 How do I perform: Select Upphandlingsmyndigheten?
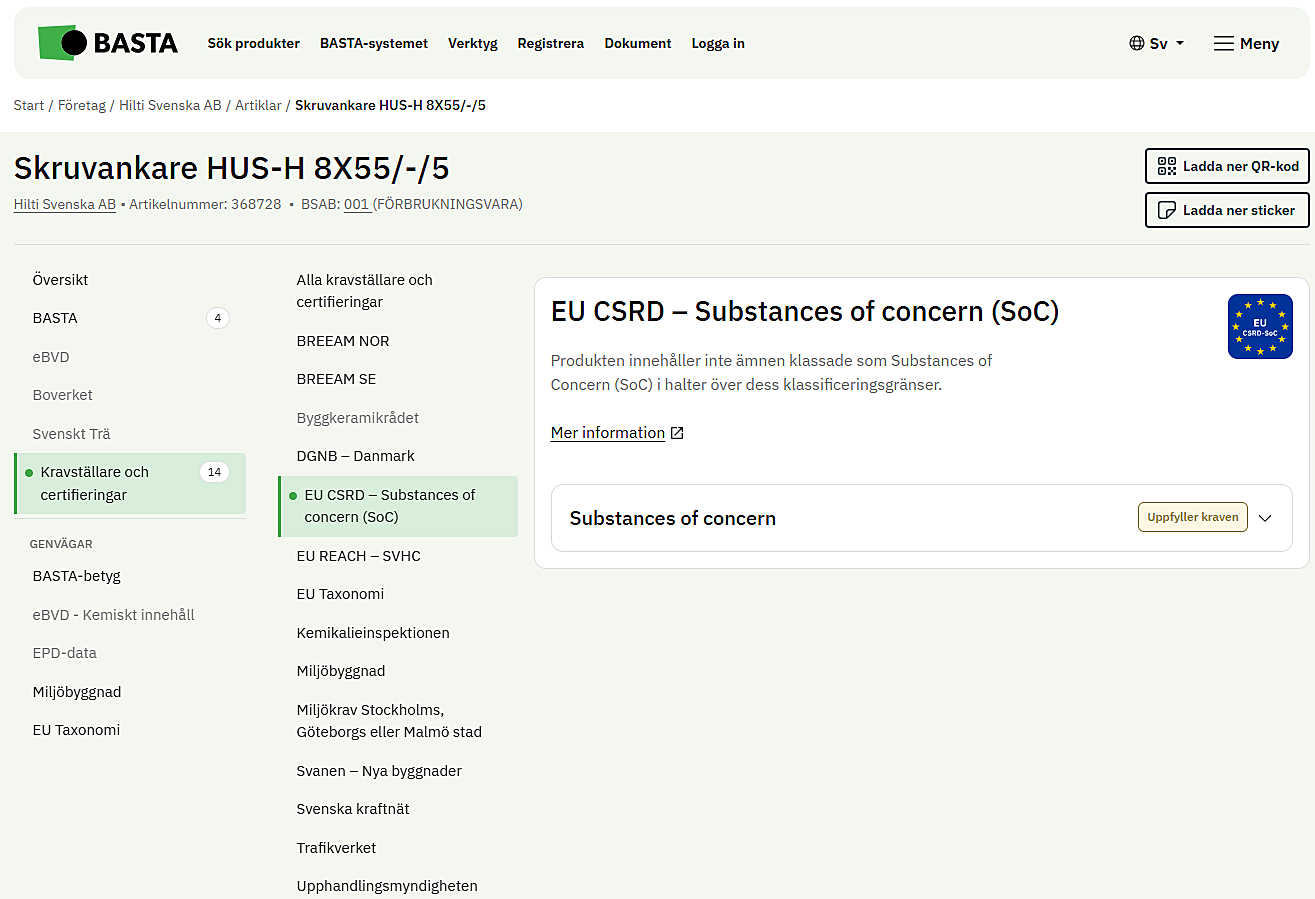(398, 886)
